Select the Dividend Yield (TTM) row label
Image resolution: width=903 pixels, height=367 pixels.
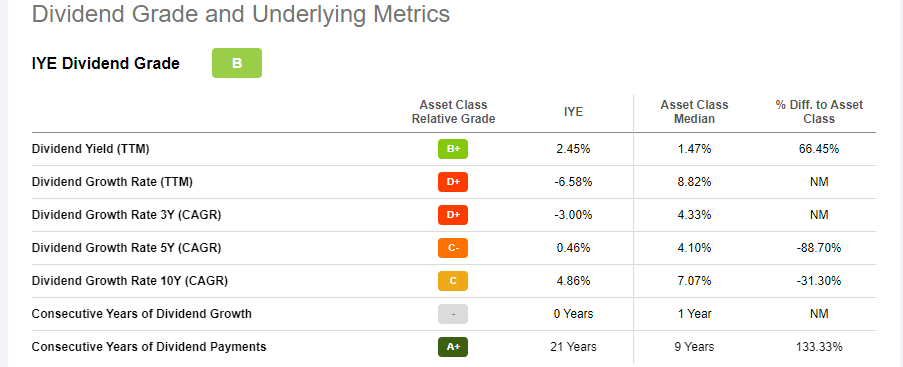90,149
